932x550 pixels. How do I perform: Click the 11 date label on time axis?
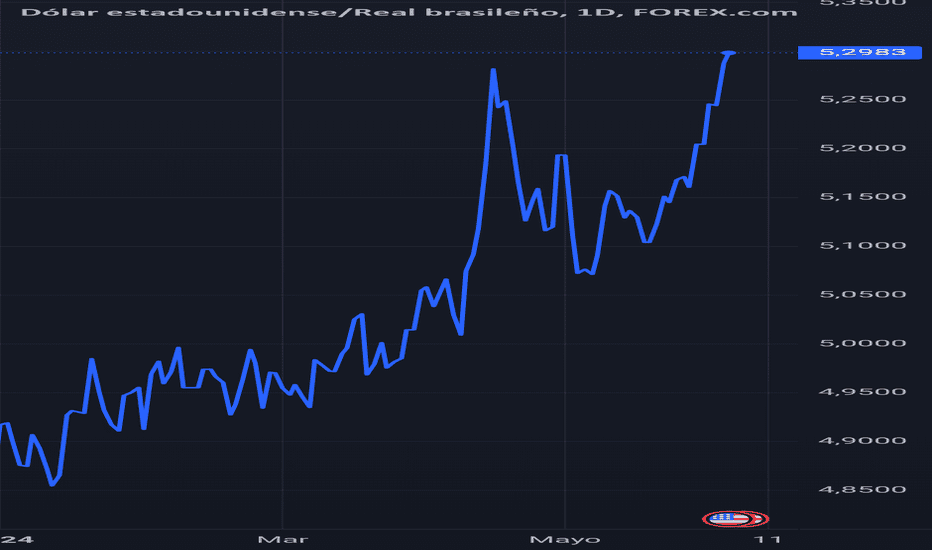[767, 540]
